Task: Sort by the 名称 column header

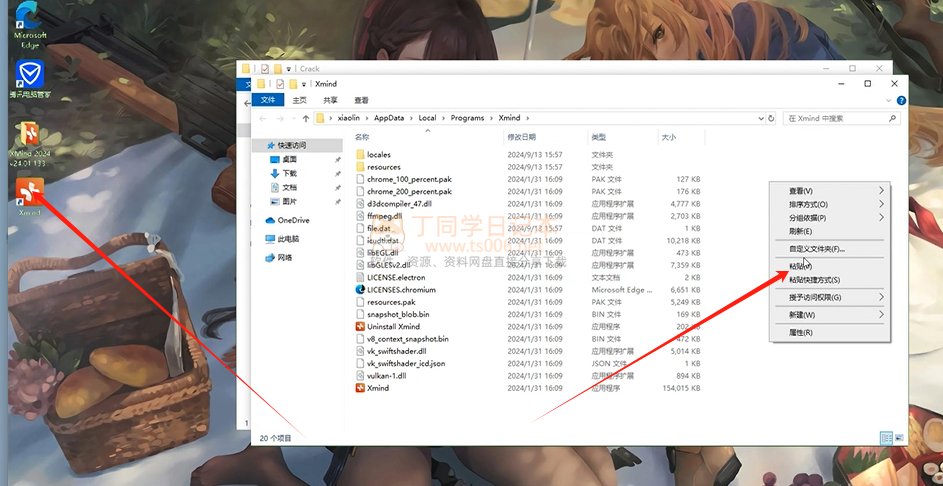Action: pos(361,138)
